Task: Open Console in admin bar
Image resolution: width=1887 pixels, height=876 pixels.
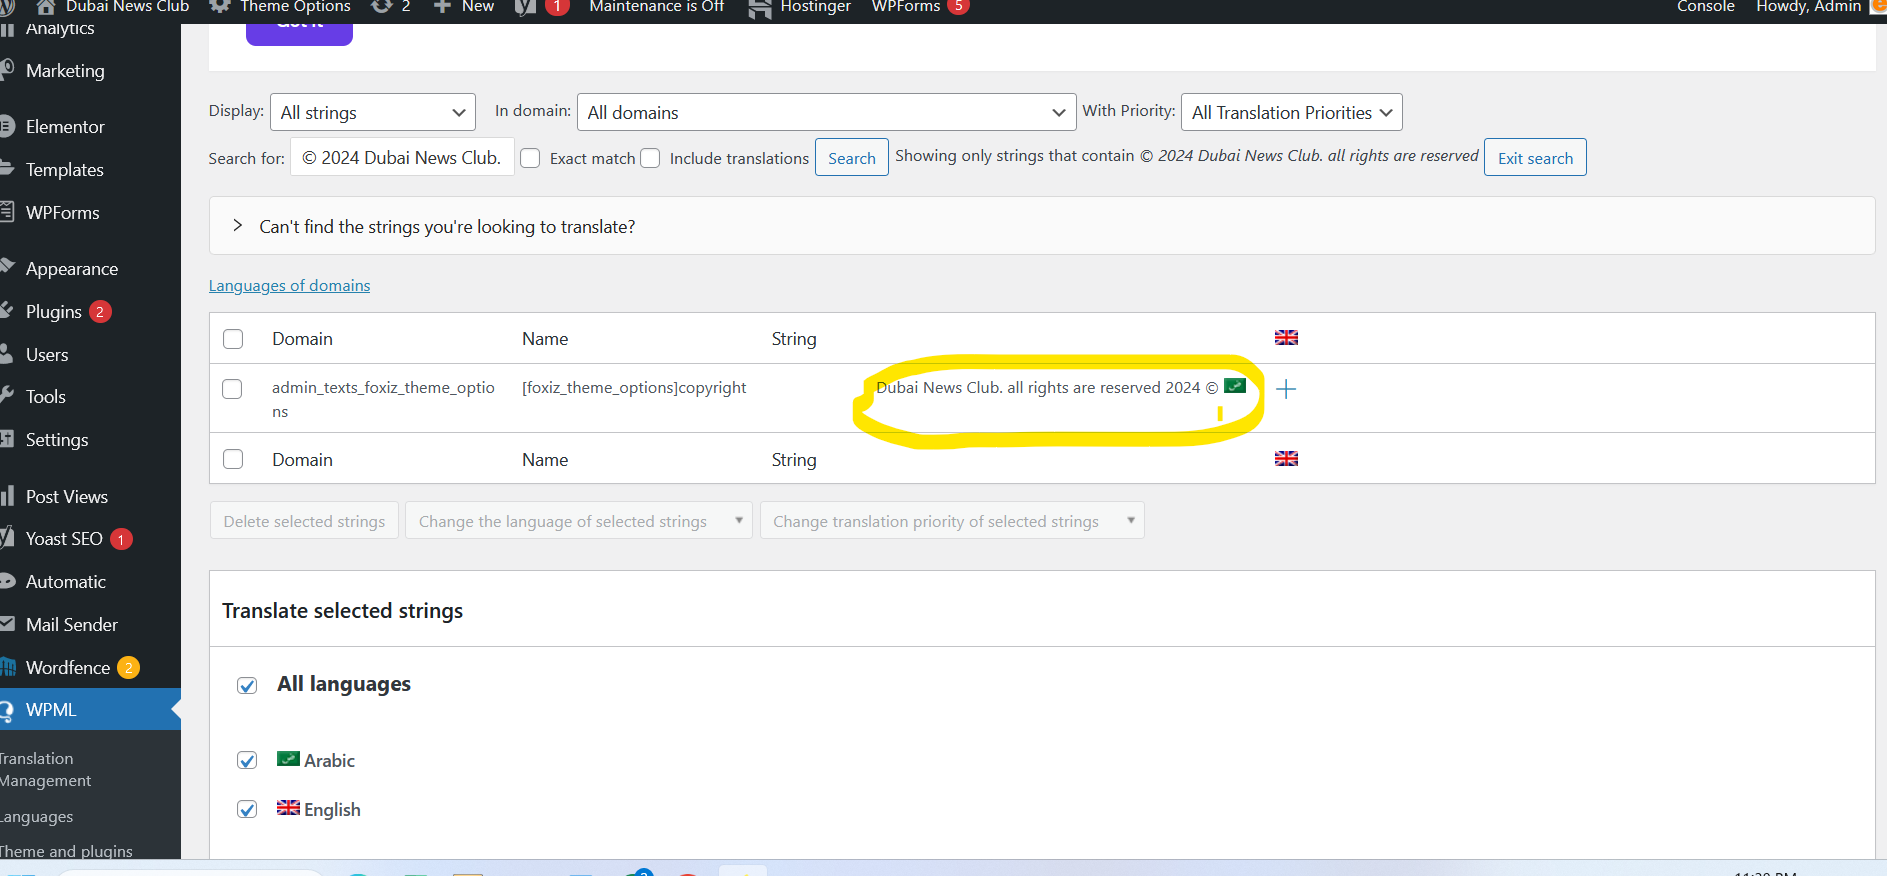Action: click(1705, 7)
